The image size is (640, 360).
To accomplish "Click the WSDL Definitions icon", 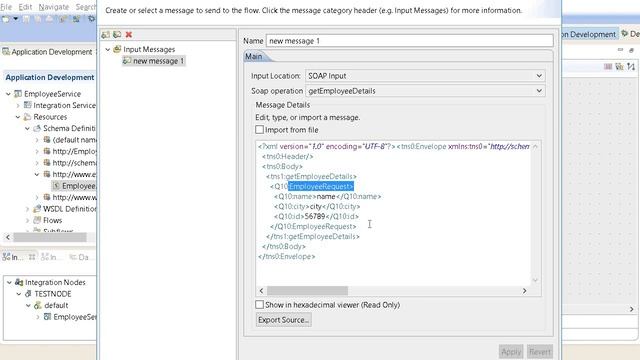I will point(37,209).
